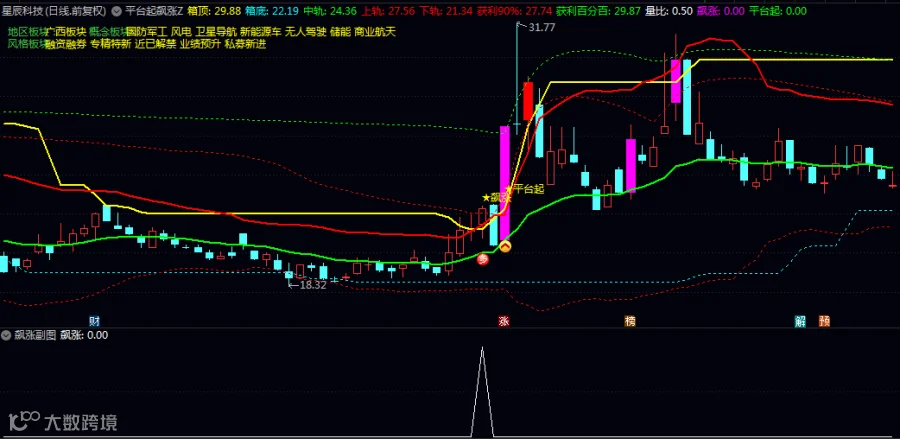Click the ★平台起 star signal
The width and height of the screenshot is (900, 439).
click(523, 189)
